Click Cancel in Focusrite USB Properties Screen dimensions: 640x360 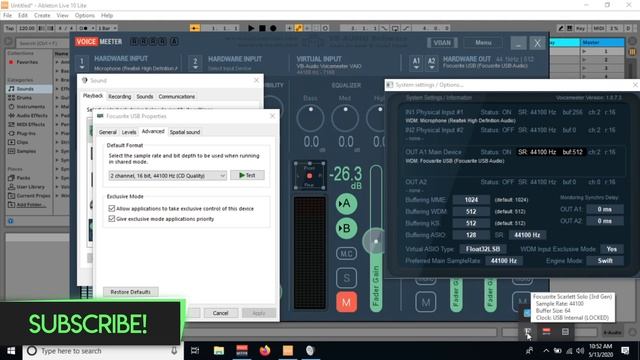[220, 313]
